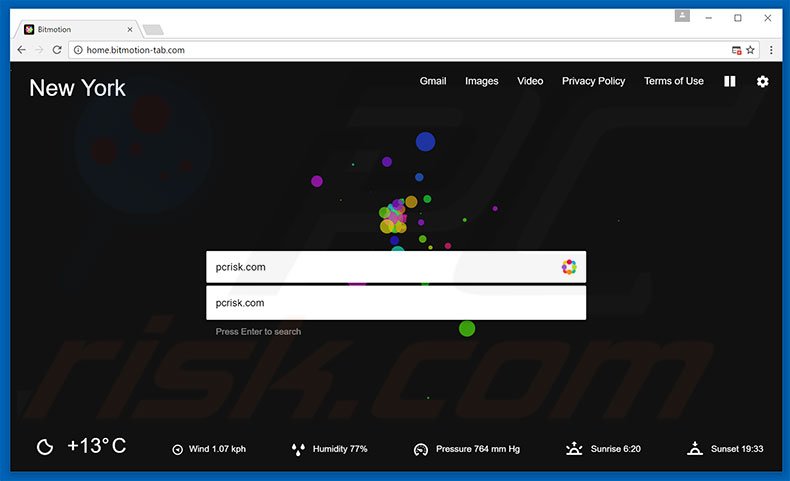Click the wind direction icon
The width and height of the screenshot is (790, 481).
point(177,449)
